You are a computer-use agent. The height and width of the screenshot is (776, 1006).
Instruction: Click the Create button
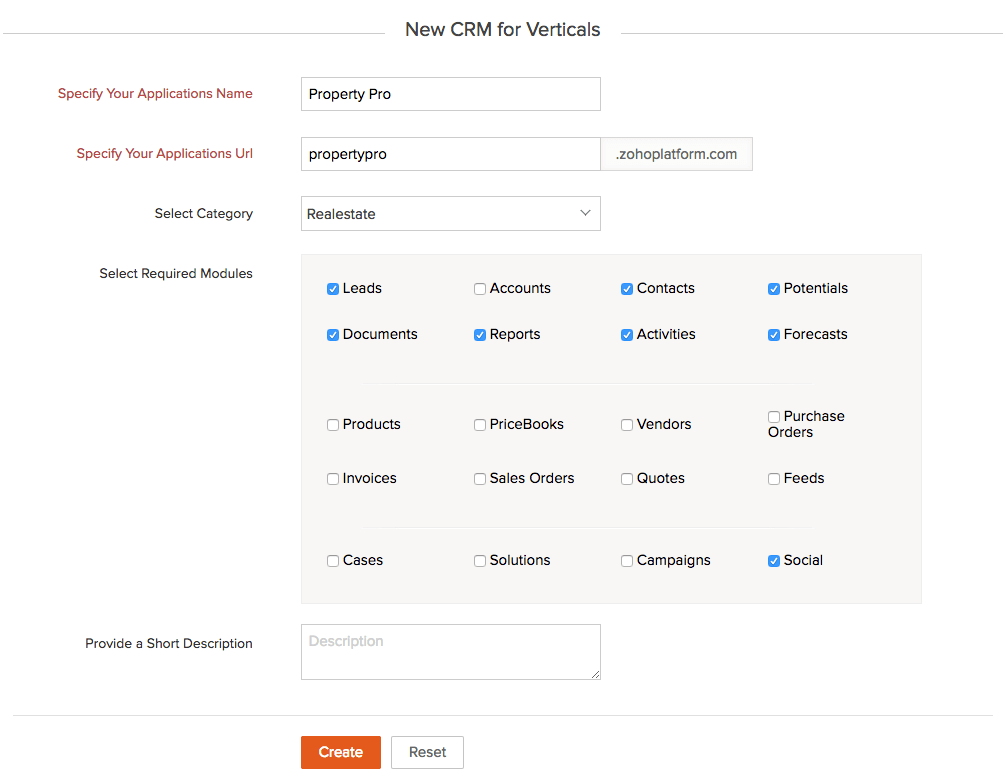(x=341, y=752)
